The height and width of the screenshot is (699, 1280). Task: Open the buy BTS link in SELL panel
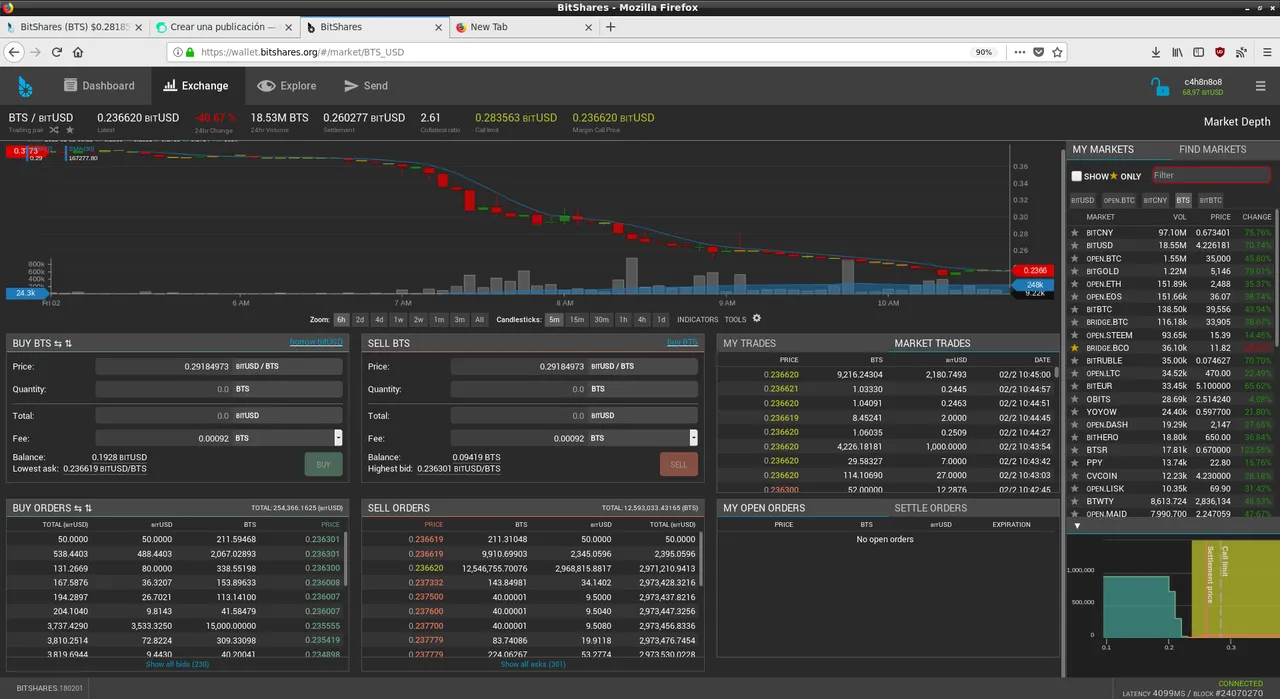tap(682, 342)
